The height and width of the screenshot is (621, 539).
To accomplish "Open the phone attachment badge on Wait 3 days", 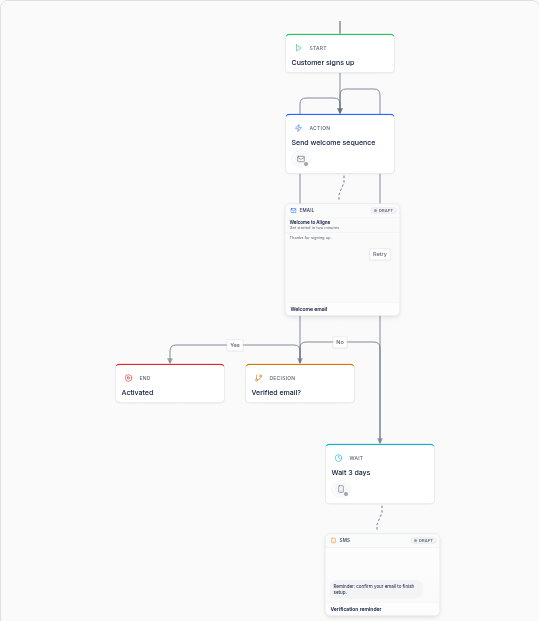I will point(341,489).
